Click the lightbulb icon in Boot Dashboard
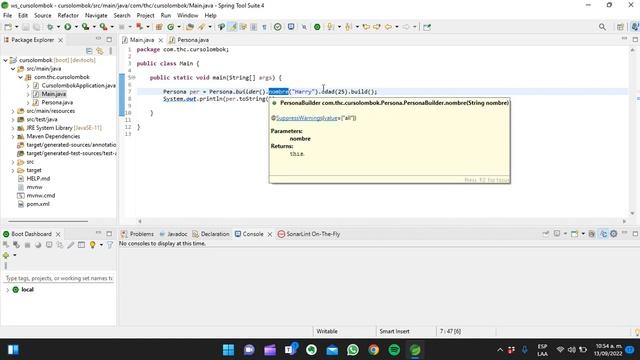This screenshot has width=640, height=360. point(93,245)
